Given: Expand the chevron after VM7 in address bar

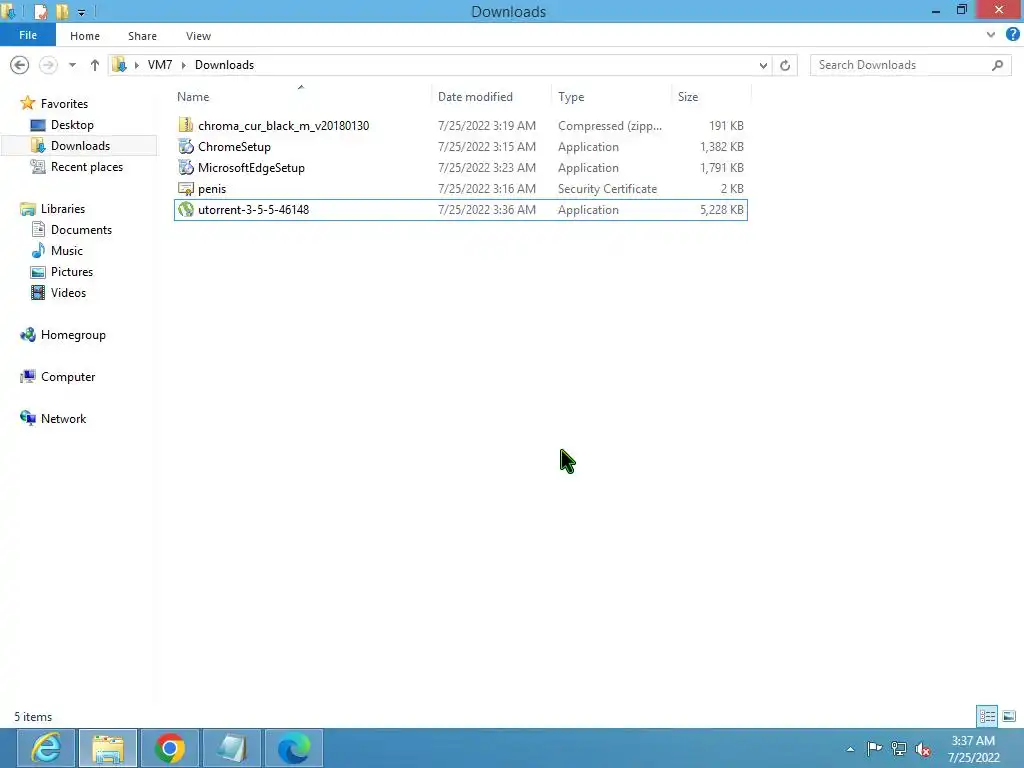Looking at the screenshot, I should point(184,65).
